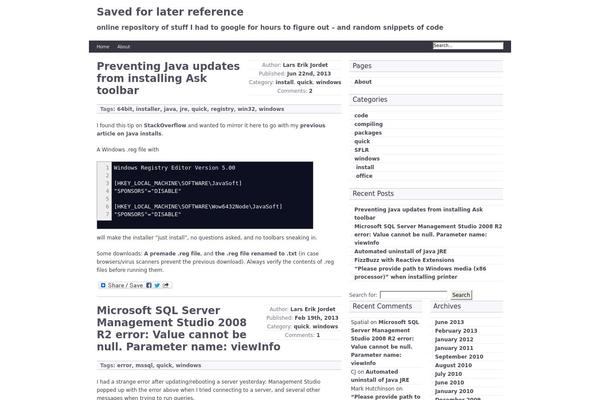Open recent post Microsoft SQL Server Management Studio error
This screenshot has width=600, height=400.
pyautogui.click(x=428, y=235)
